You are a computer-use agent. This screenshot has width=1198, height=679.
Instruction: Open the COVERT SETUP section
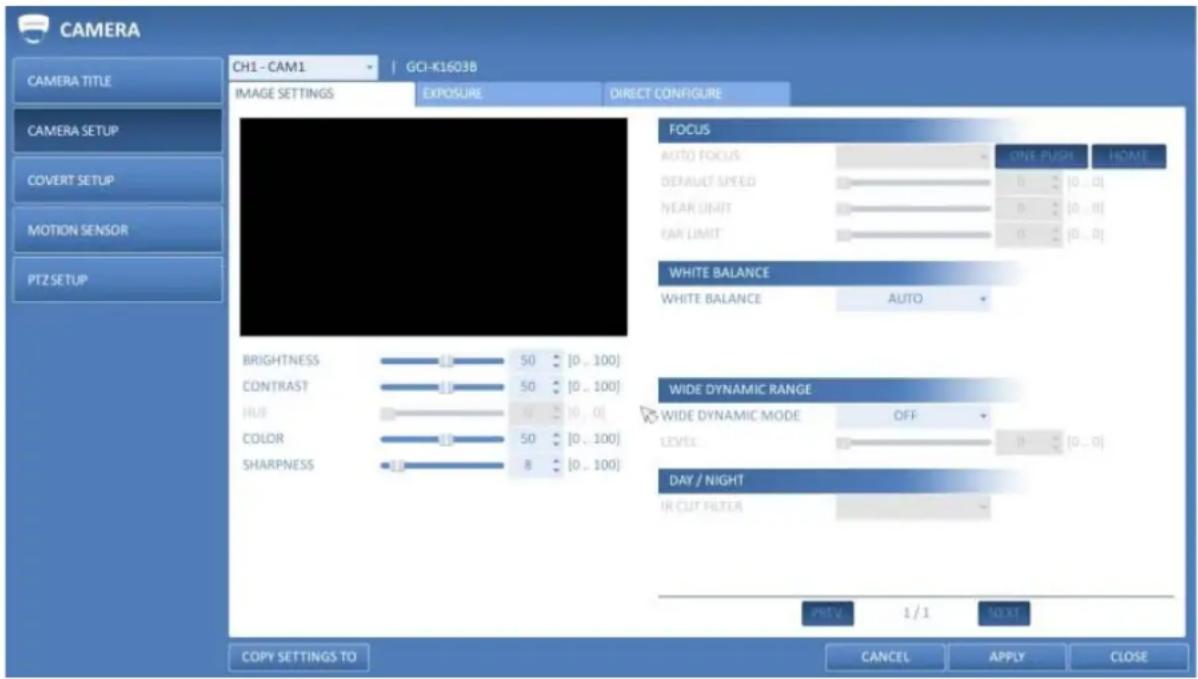118,180
